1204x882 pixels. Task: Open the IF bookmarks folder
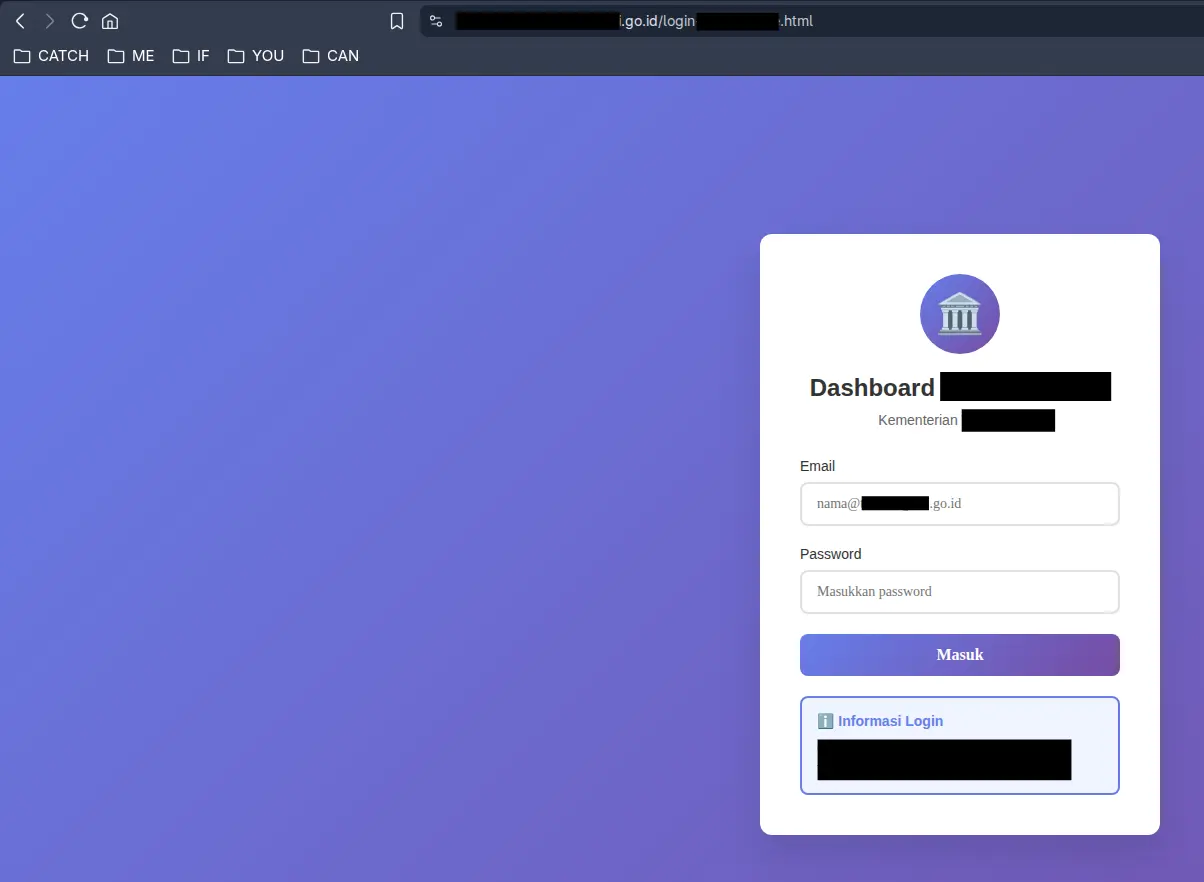(191, 56)
